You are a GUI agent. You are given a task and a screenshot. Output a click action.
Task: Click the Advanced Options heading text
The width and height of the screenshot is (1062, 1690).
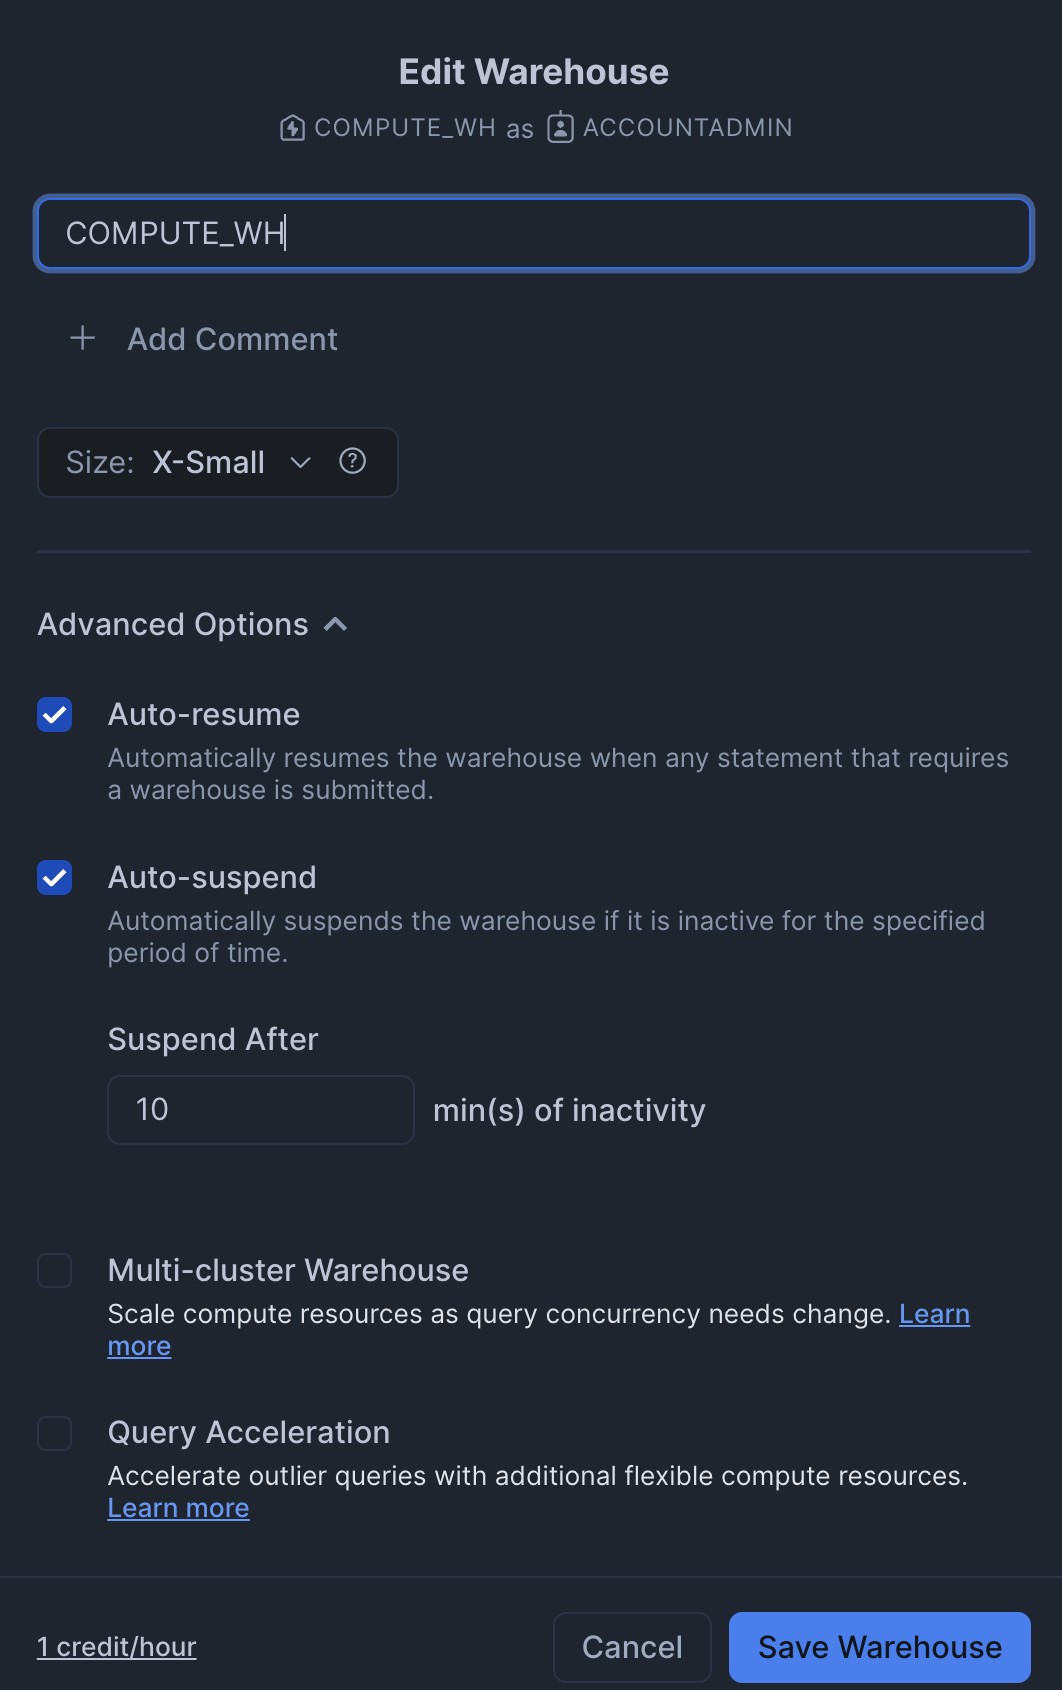[173, 625]
